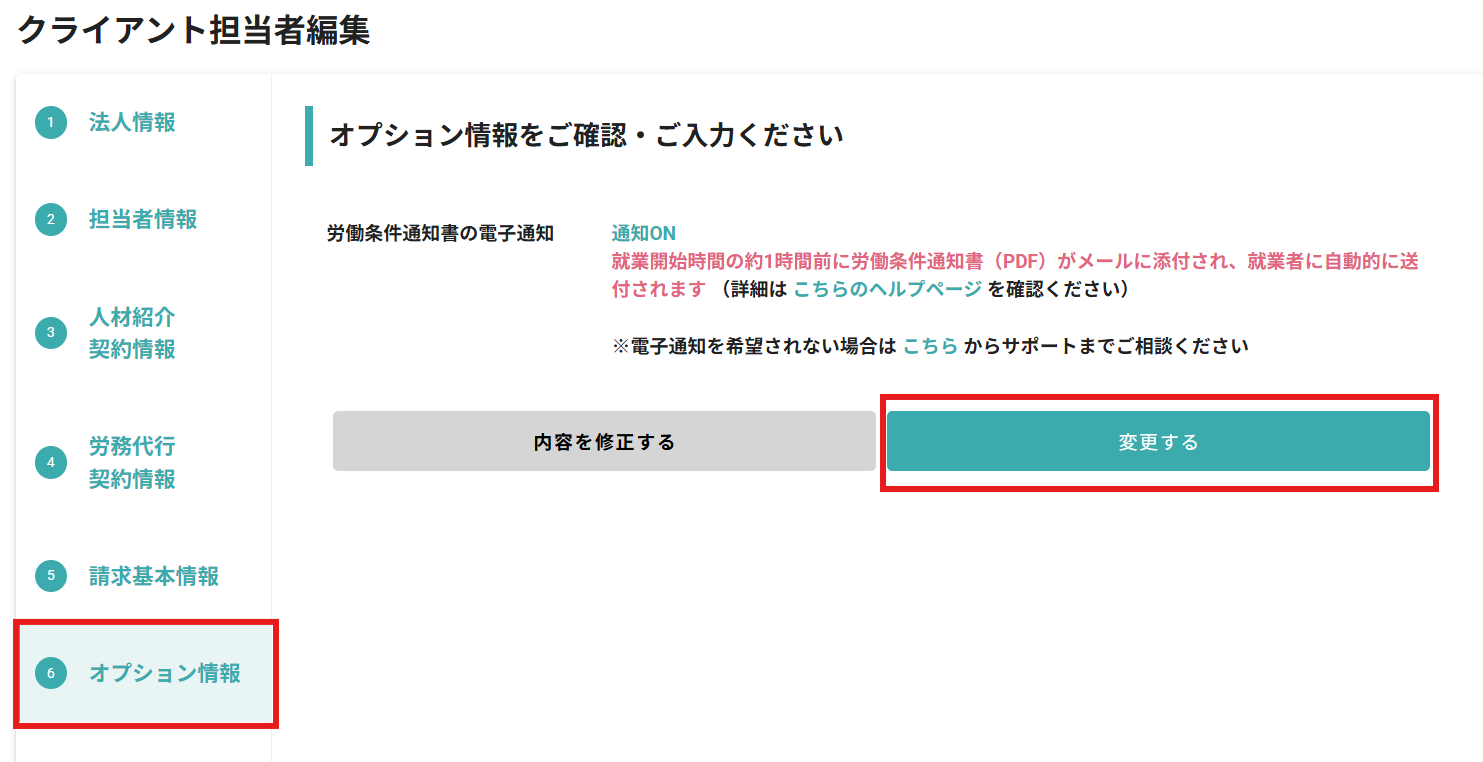Click the step 6 number badge
The image size is (1483, 762).
click(50, 673)
